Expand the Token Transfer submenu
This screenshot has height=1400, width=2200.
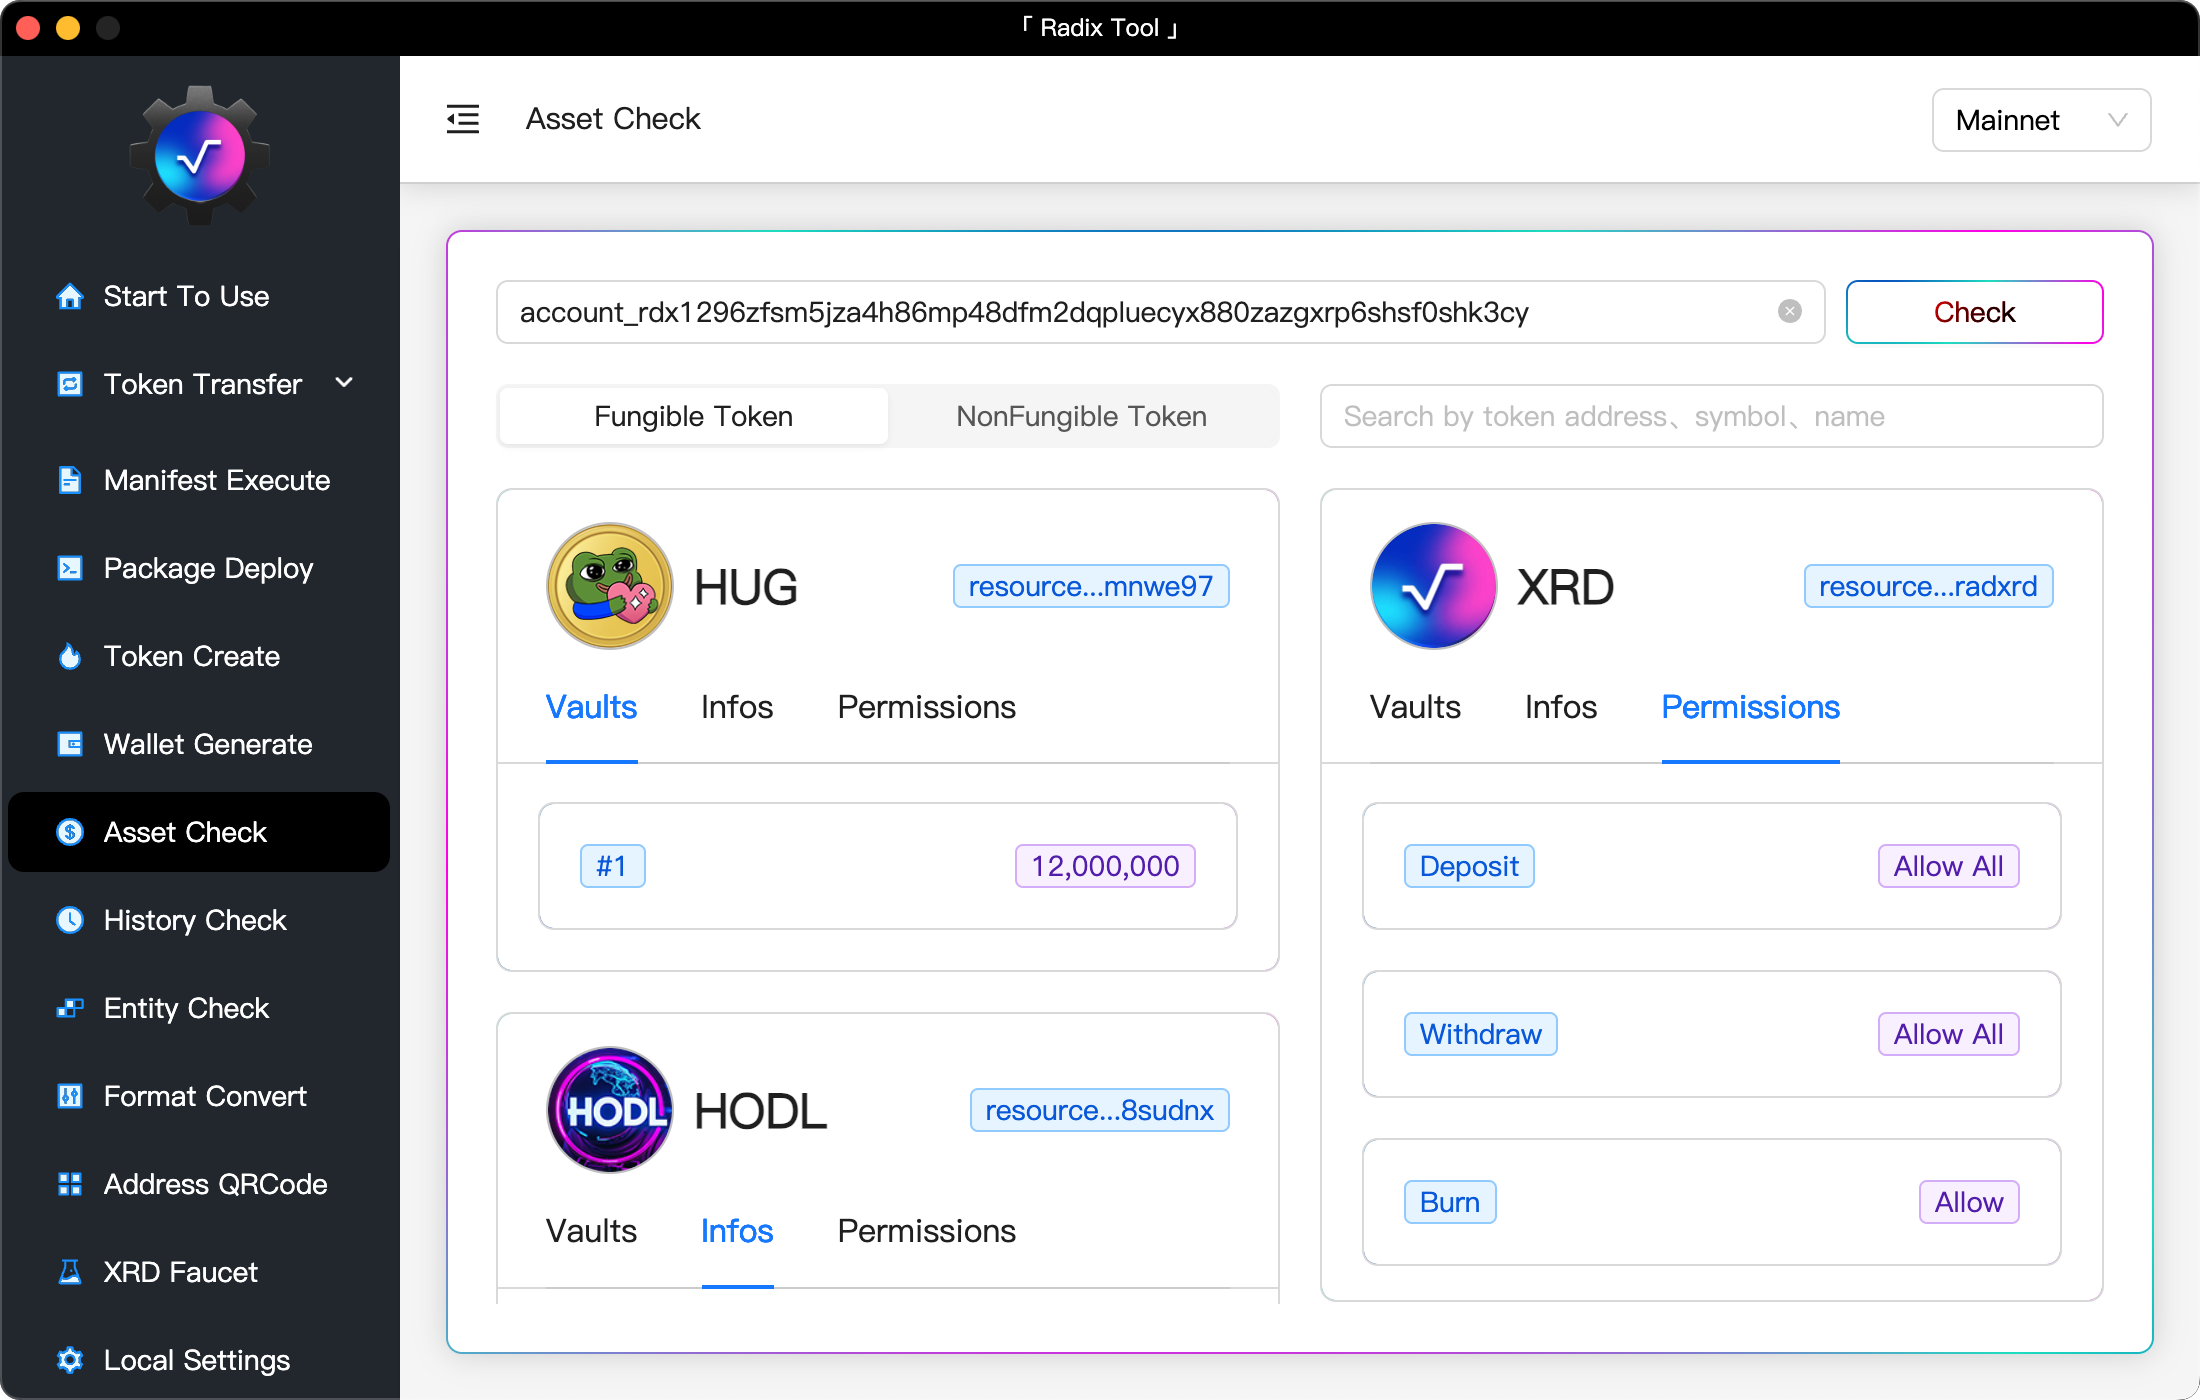click(344, 383)
